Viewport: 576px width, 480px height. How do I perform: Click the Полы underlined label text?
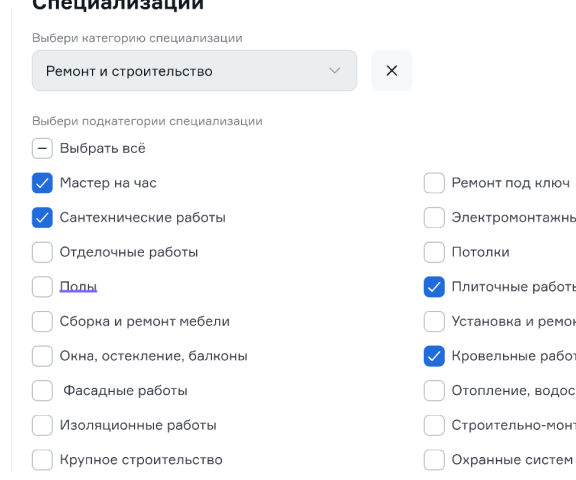click(x=78, y=286)
